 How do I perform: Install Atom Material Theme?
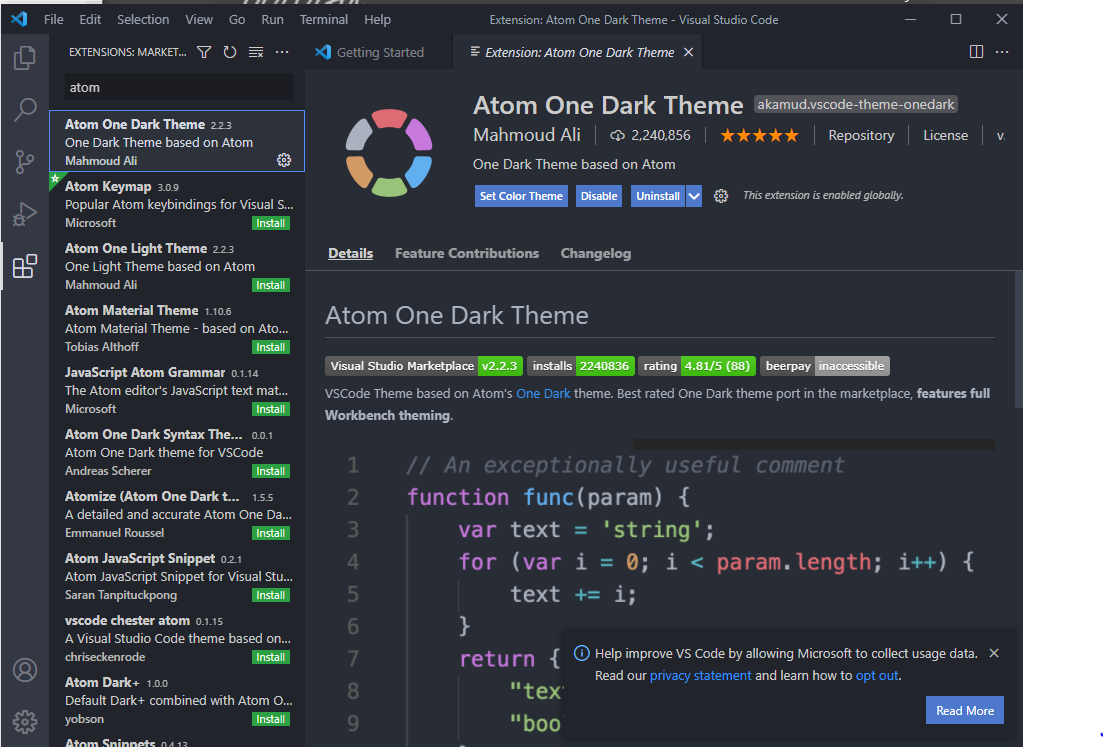point(271,347)
